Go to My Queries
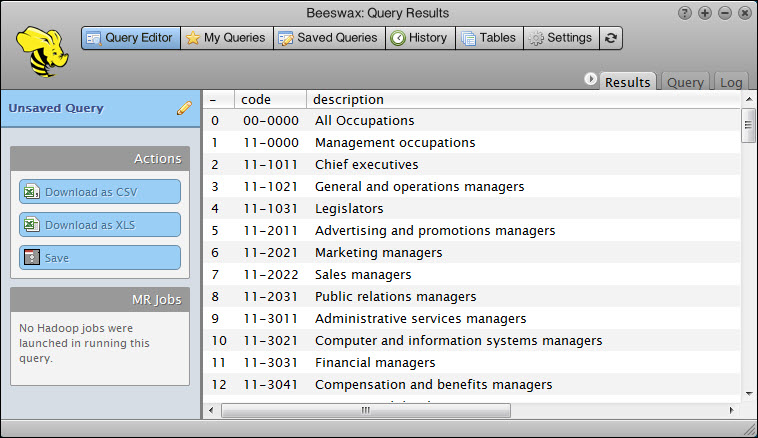This screenshot has height=438, width=758. pyautogui.click(x=226, y=38)
